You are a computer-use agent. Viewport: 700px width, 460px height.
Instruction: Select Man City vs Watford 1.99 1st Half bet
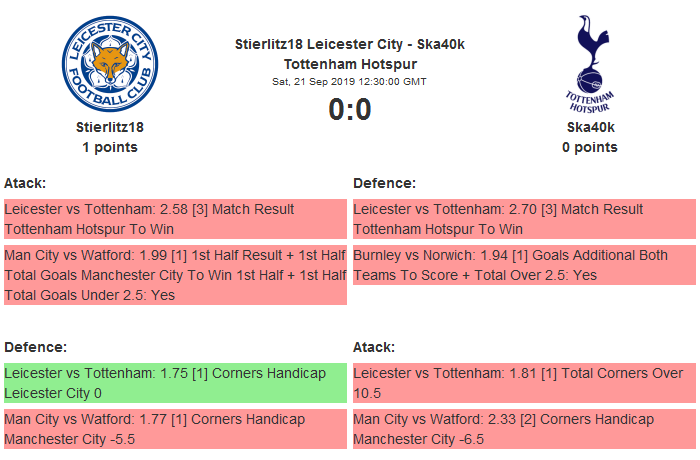174,275
